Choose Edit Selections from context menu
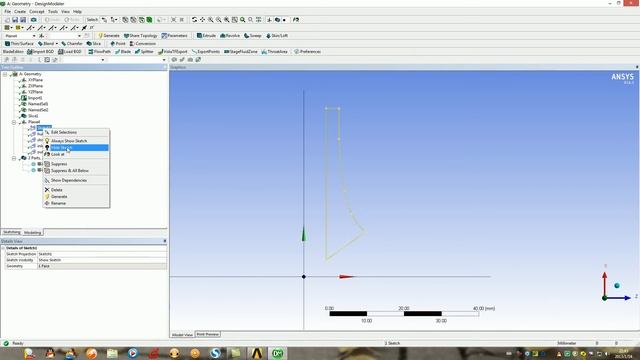The height and width of the screenshot is (360, 640). pos(76,132)
